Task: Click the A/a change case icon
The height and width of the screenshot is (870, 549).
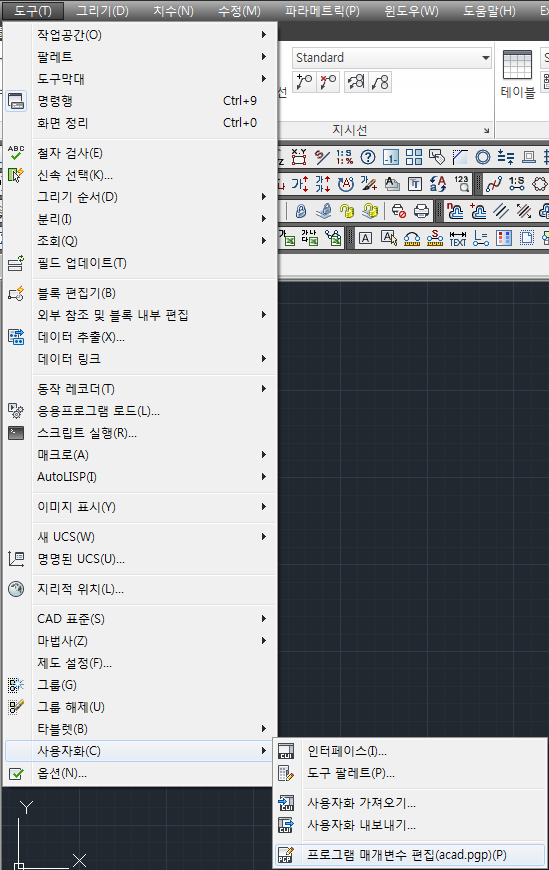Action: pos(438,184)
